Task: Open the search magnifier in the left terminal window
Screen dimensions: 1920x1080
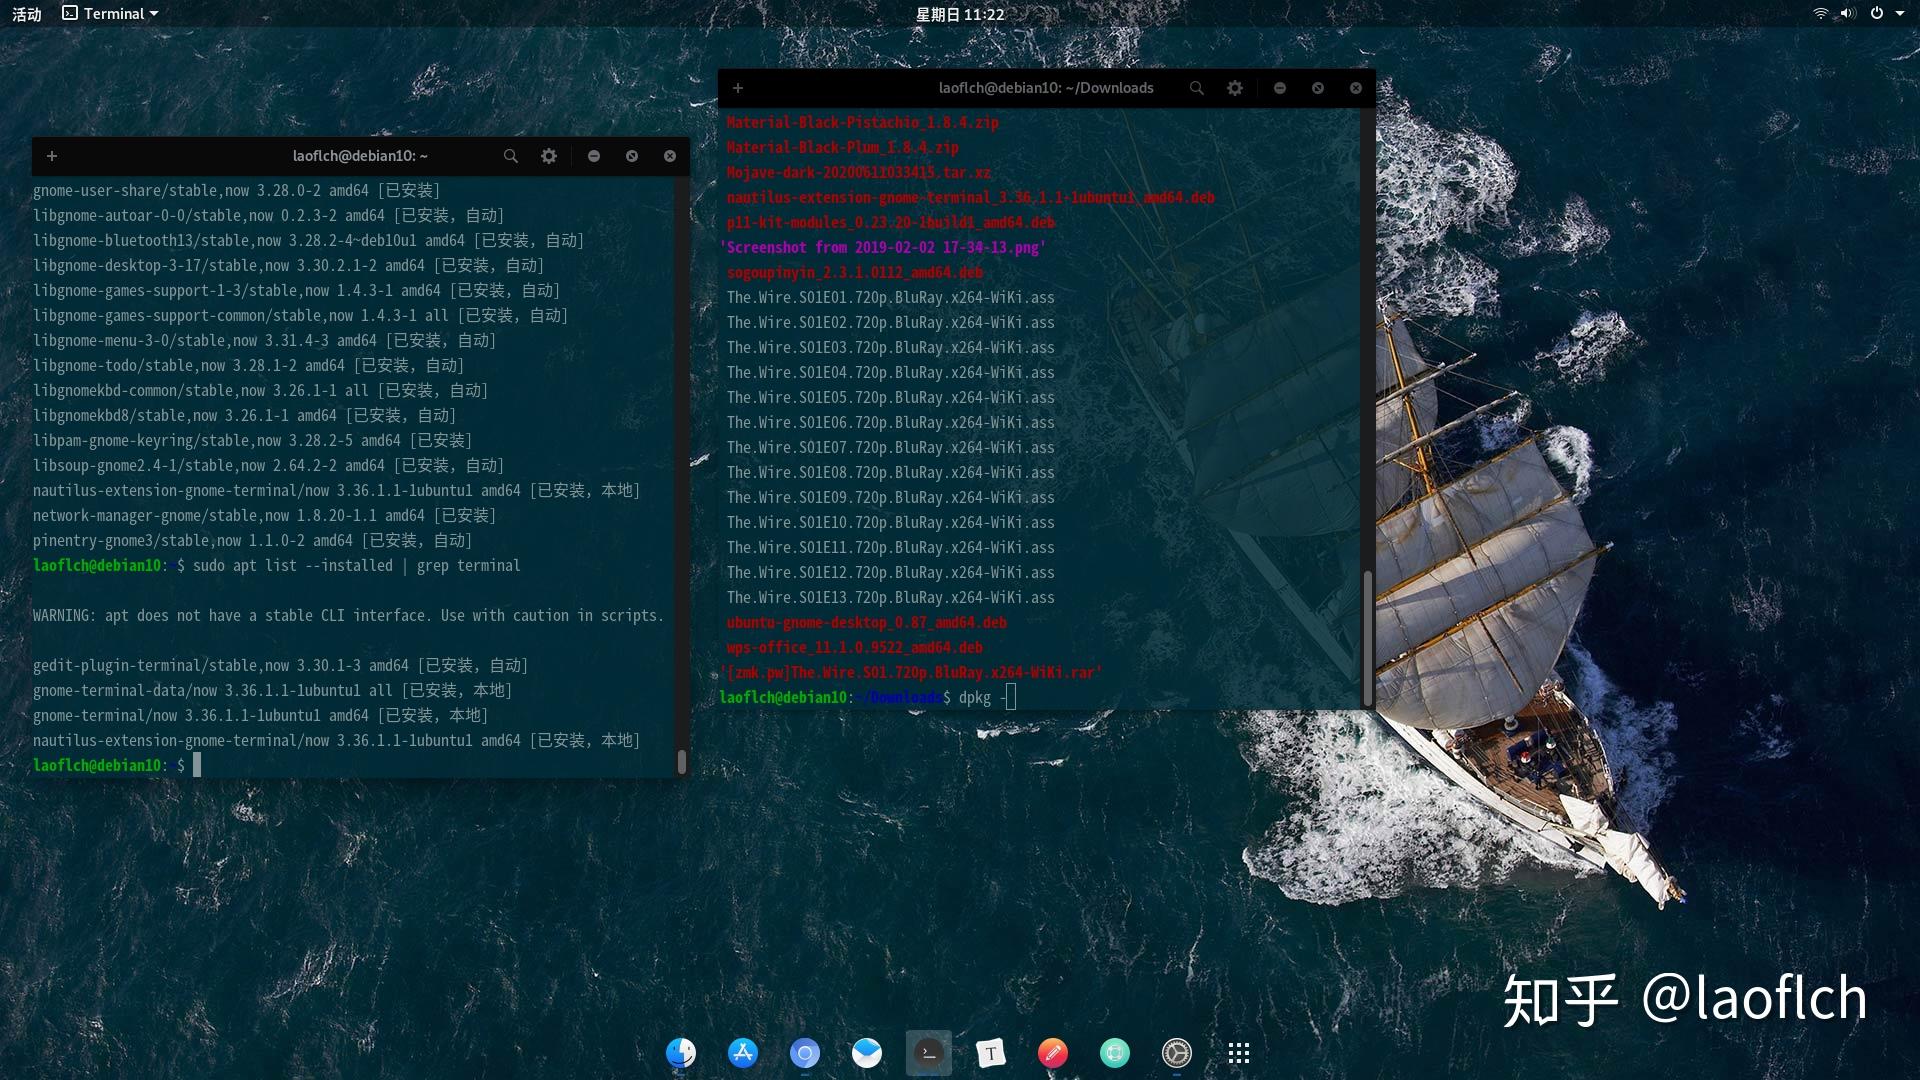Action: coord(511,156)
